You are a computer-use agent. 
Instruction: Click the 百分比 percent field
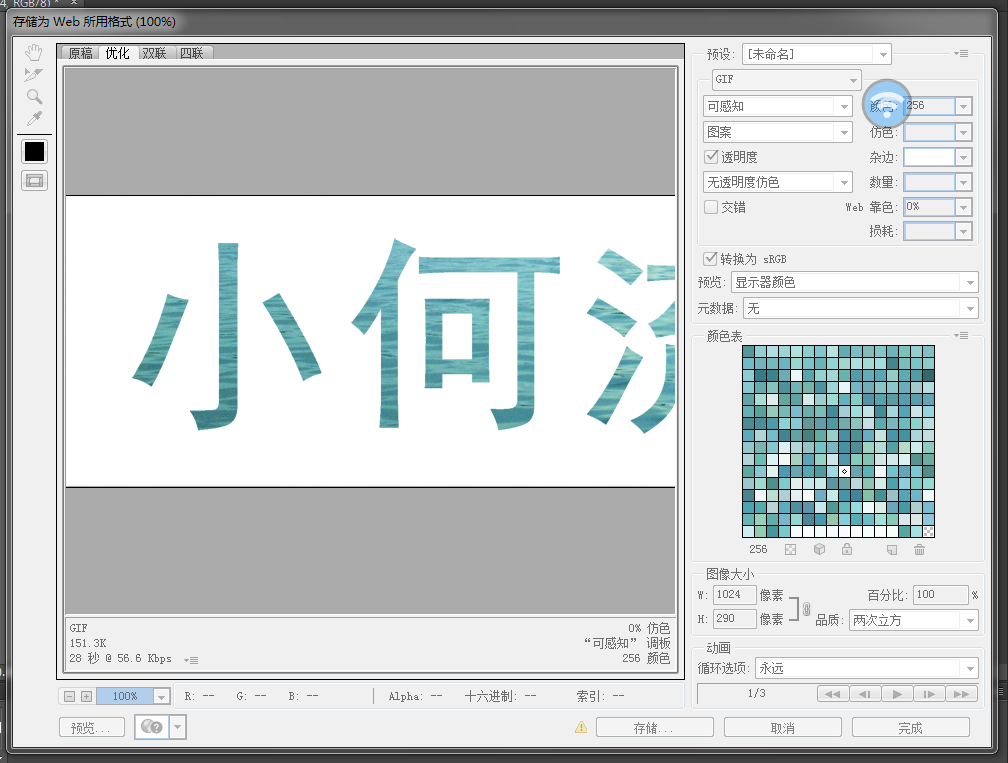pos(940,595)
